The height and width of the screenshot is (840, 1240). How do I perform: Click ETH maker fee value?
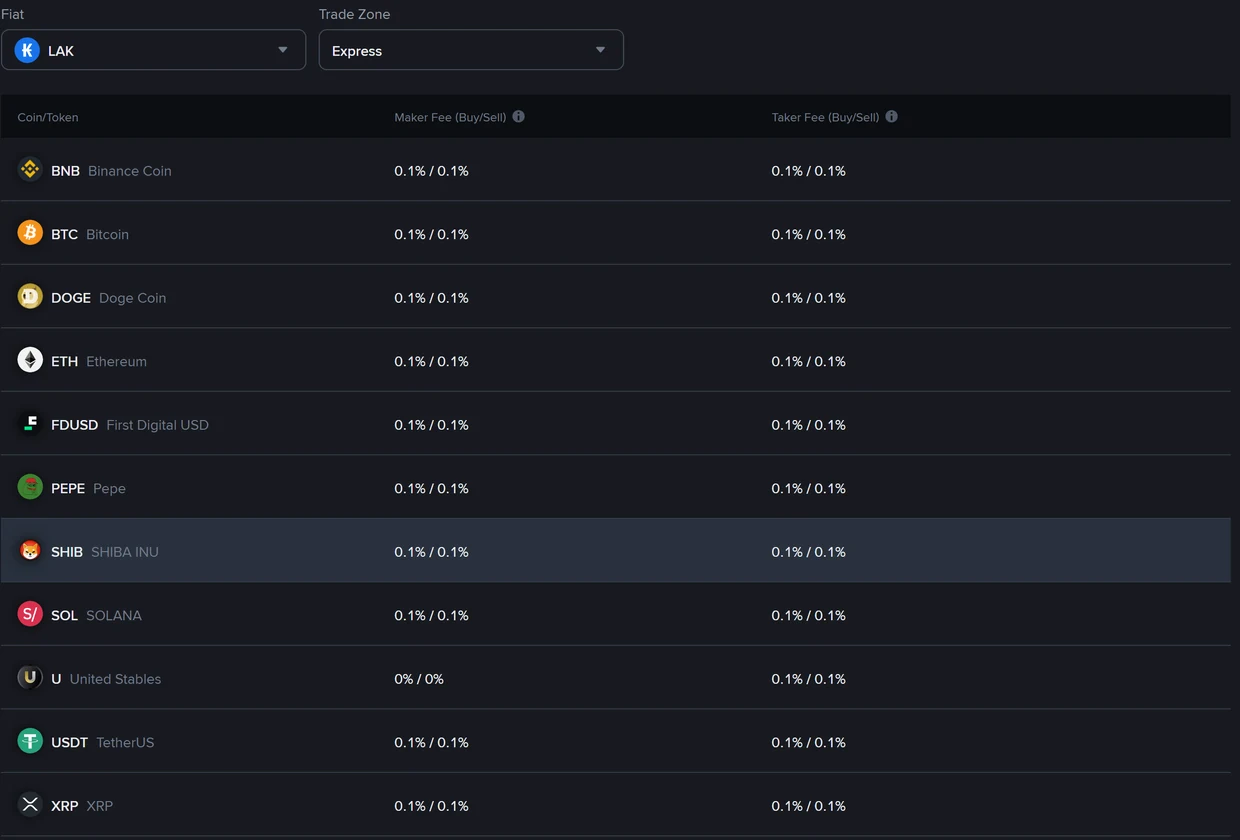(431, 362)
